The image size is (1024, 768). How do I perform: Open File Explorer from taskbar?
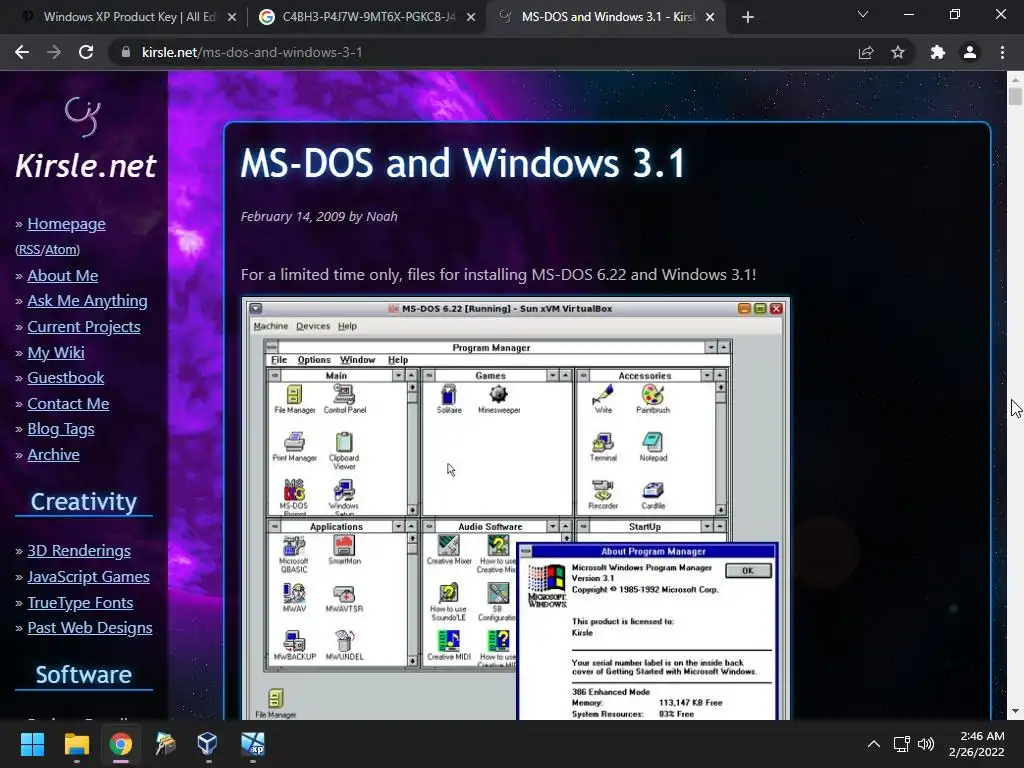(x=76, y=744)
